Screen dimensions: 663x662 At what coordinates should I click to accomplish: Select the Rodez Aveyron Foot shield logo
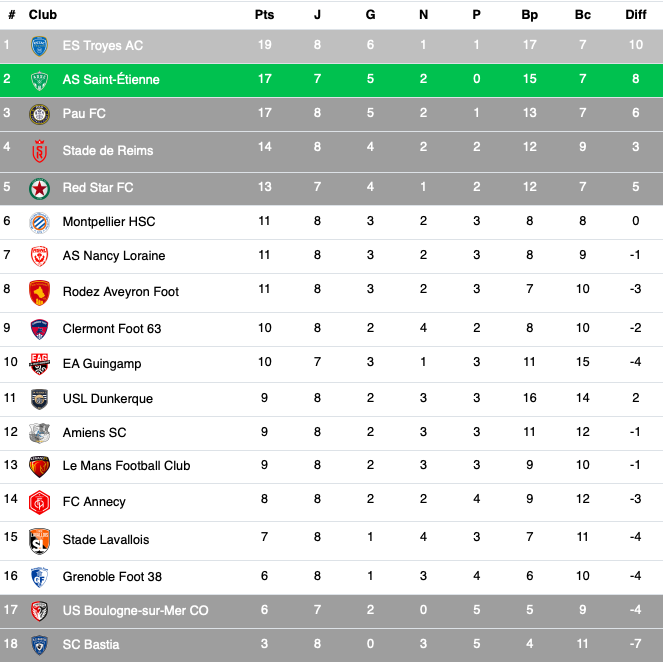click(39, 293)
